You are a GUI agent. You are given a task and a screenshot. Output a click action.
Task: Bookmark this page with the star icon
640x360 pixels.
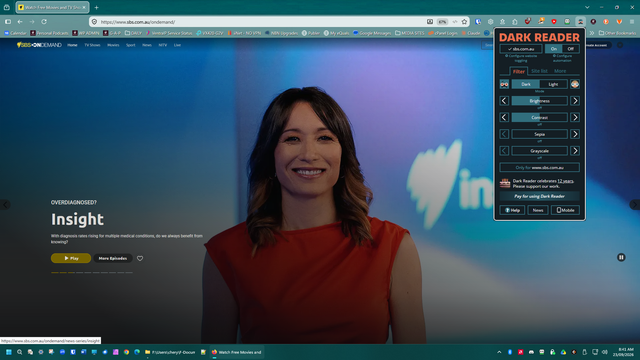coord(464,22)
